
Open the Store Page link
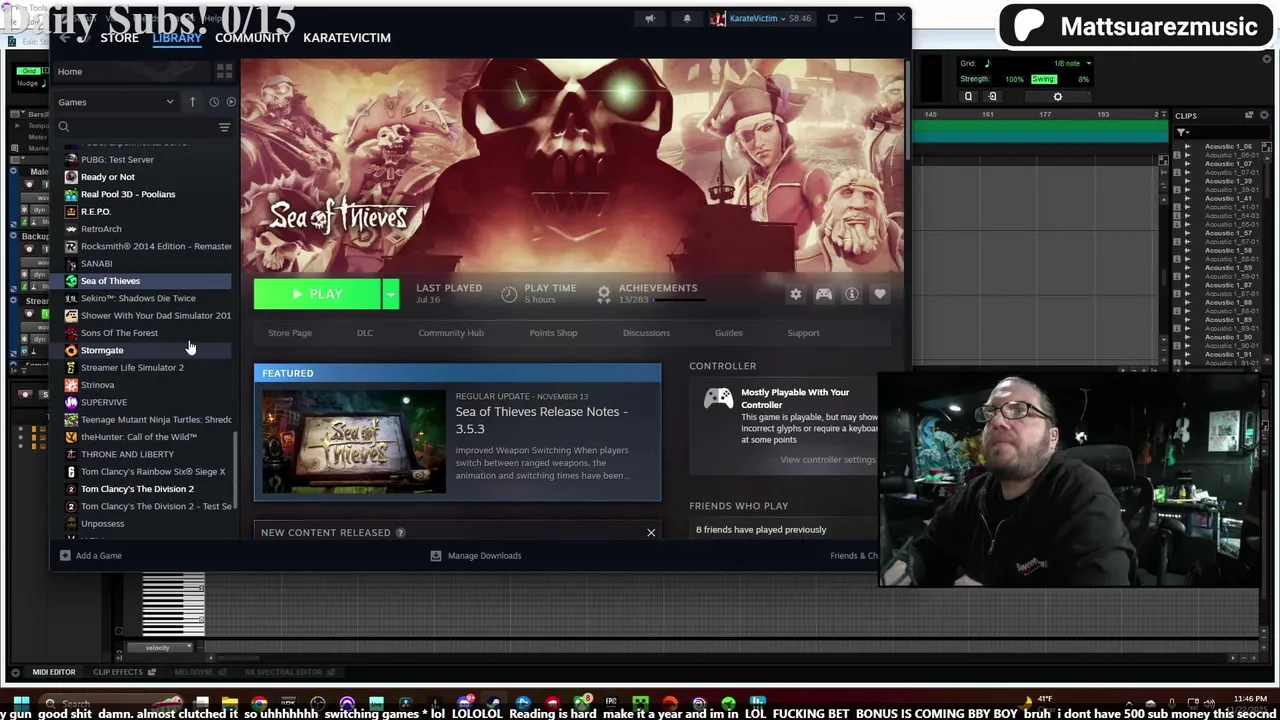tap(290, 333)
